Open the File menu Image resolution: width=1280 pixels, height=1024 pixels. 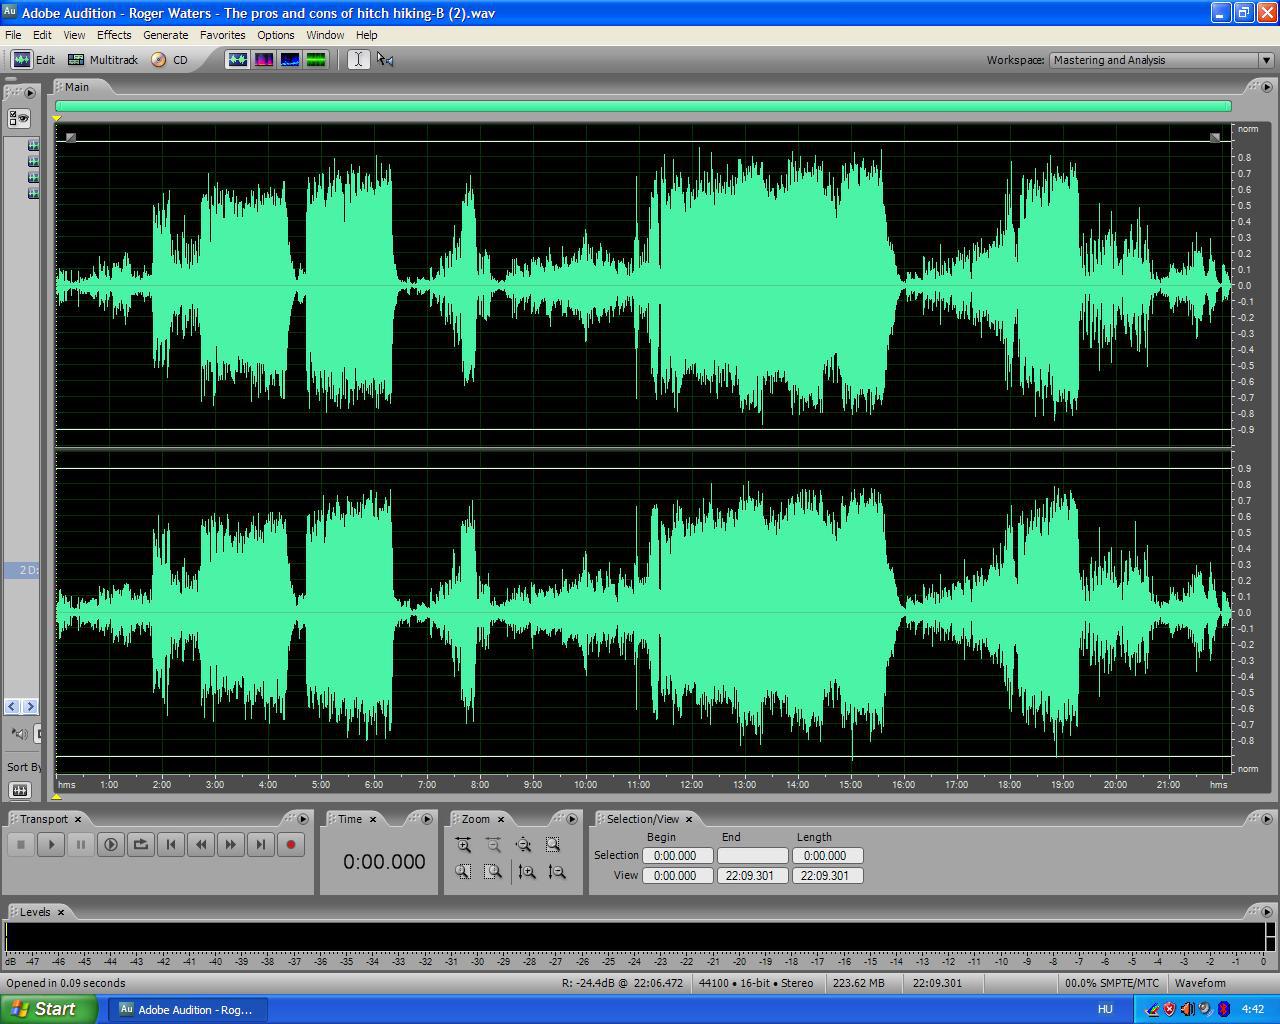(13, 35)
